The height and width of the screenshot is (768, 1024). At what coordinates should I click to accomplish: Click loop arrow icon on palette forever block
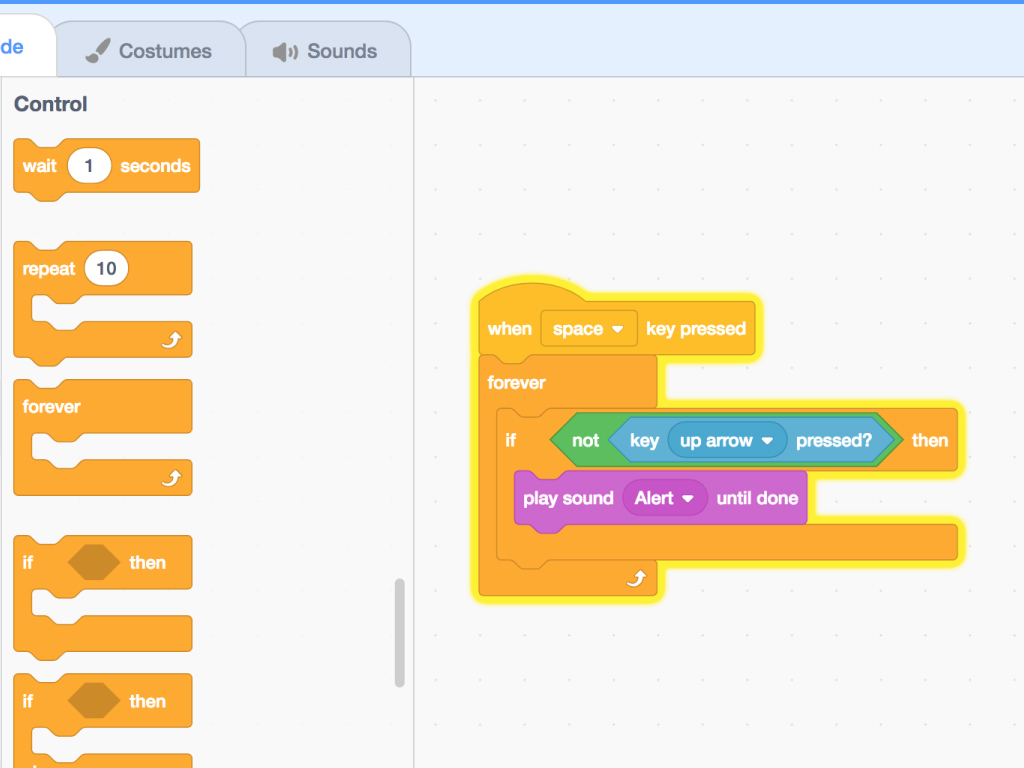[x=172, y=478]
